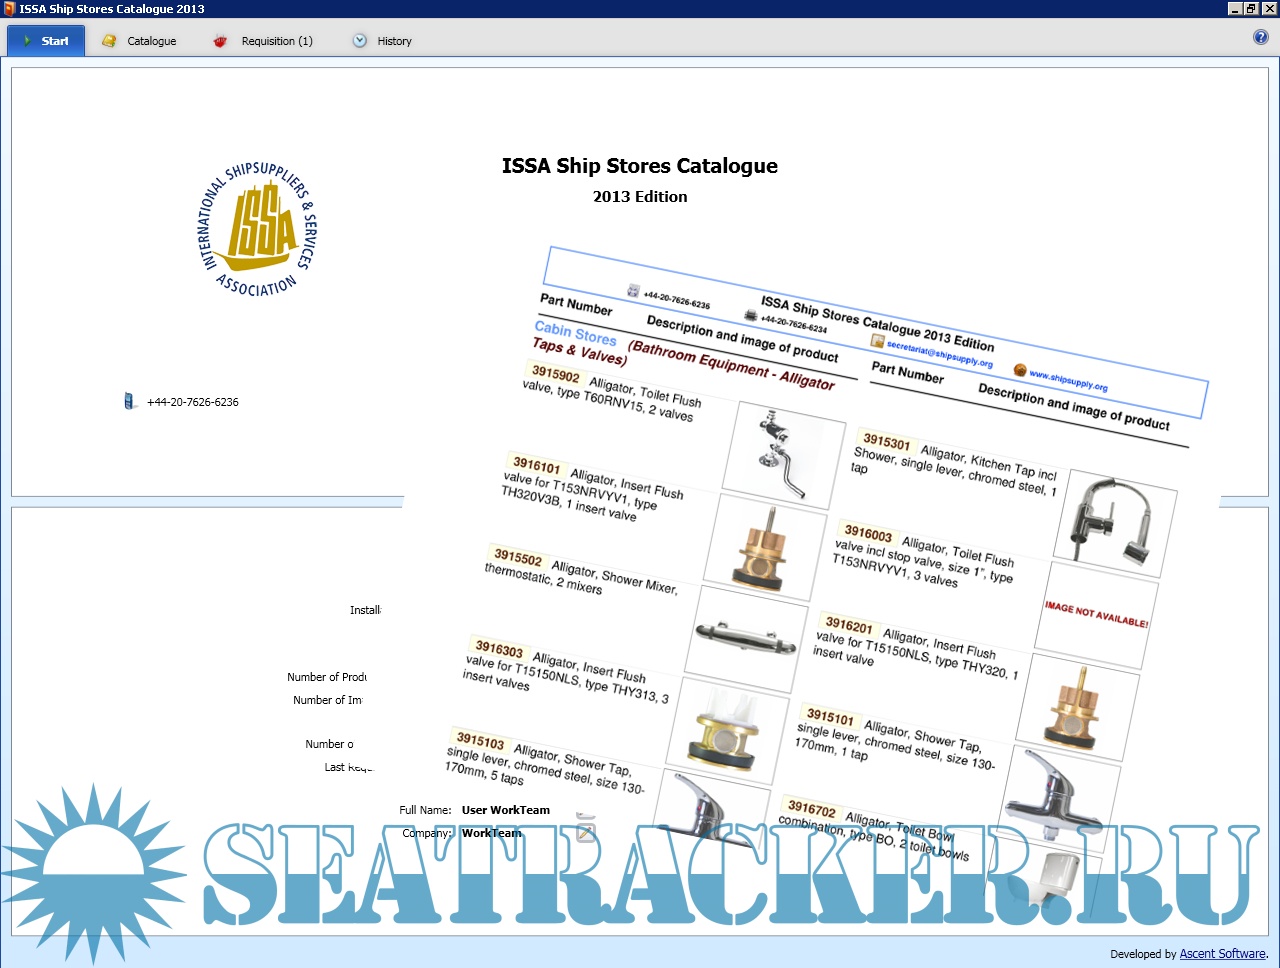This screenshot has height=968, width=1280.
Task: Switch to the Requisition (1) tab
Action: tap(277, 41)
